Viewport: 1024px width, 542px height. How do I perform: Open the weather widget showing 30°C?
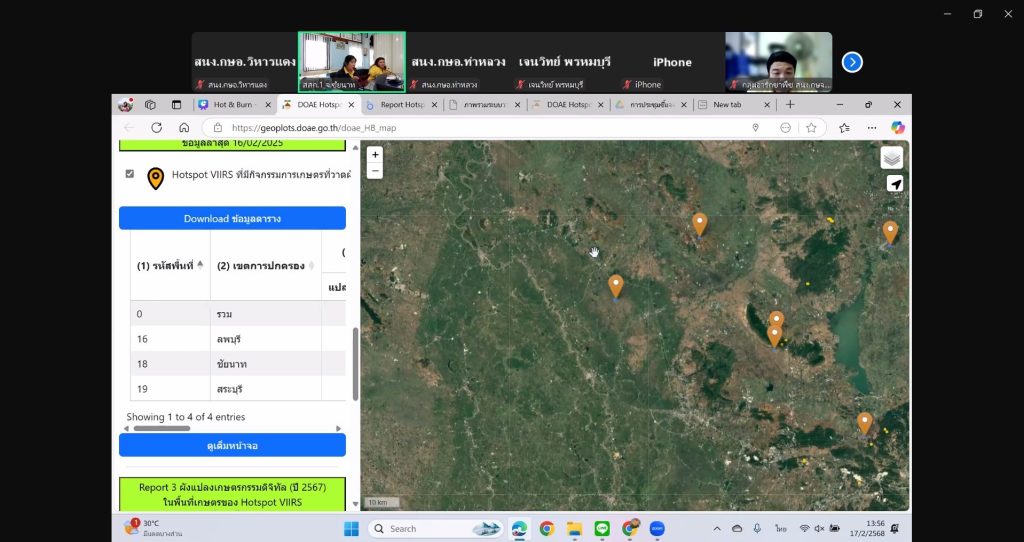pos(155,528)
